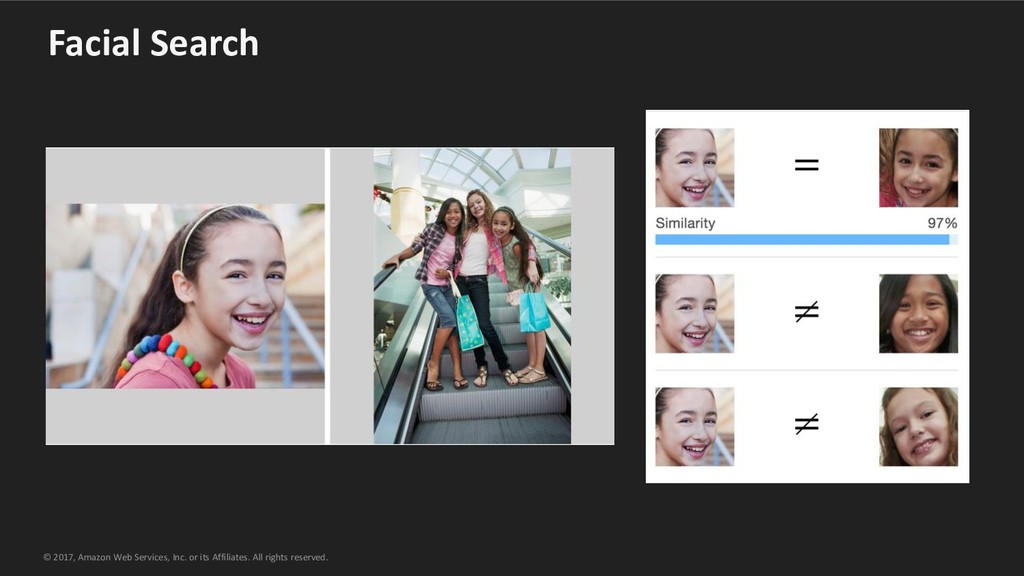Click the 'Similarity' label
Screen dimensions: 1024x576
(685, 223)
